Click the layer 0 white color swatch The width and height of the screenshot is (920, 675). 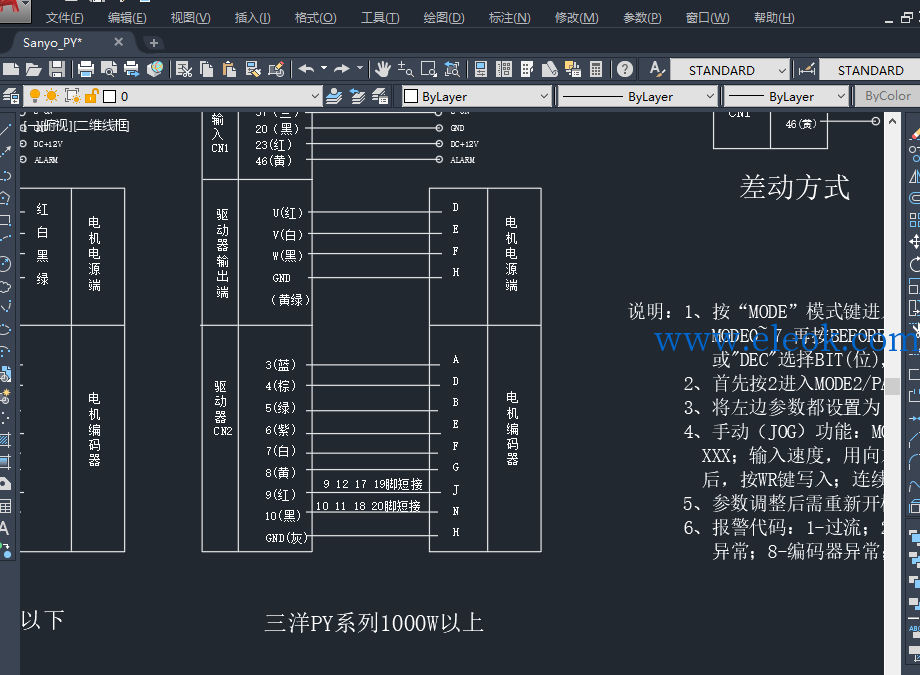[x=110, y=96]
